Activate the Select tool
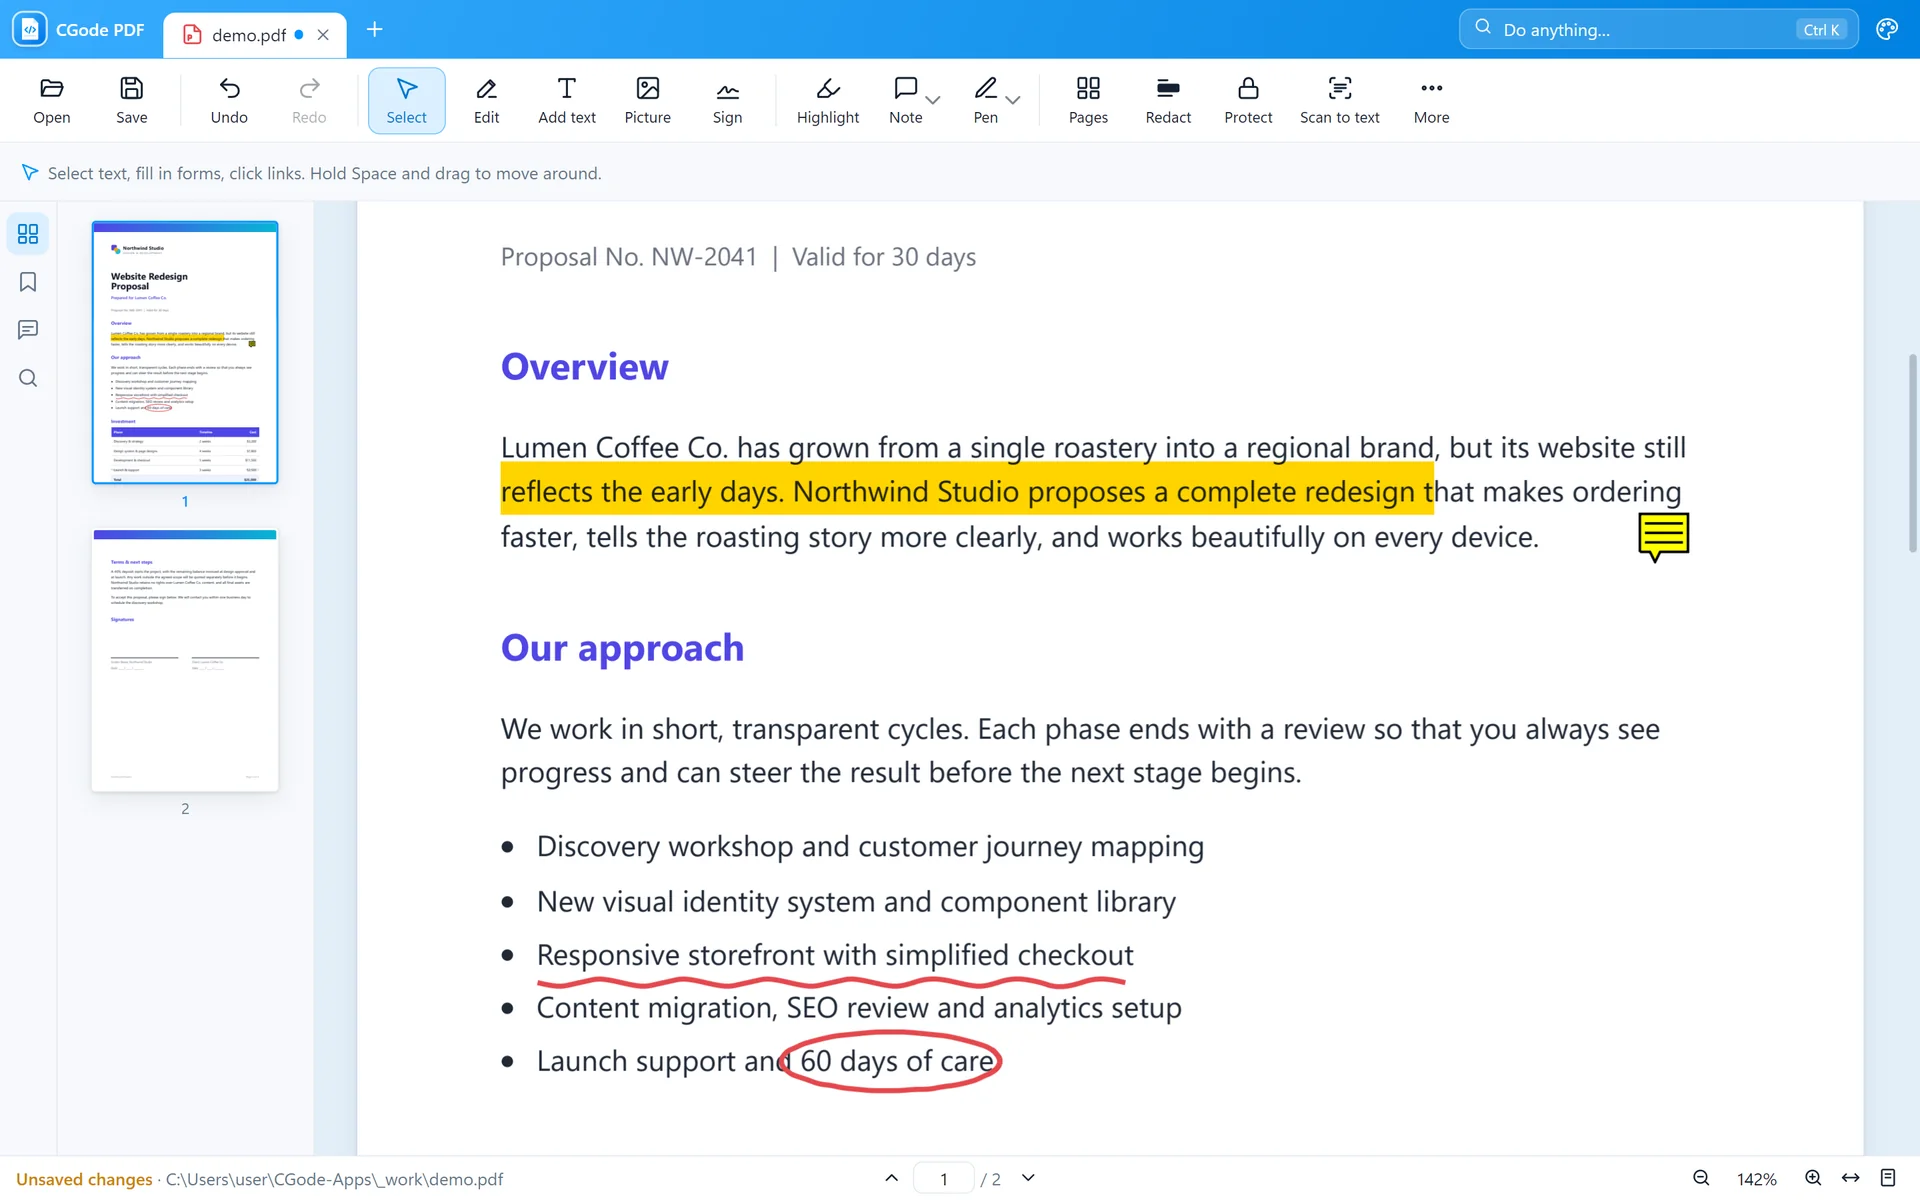The height and width of the screenshot is (1200, 1920). pyautogui.click(x=406, y=100)
